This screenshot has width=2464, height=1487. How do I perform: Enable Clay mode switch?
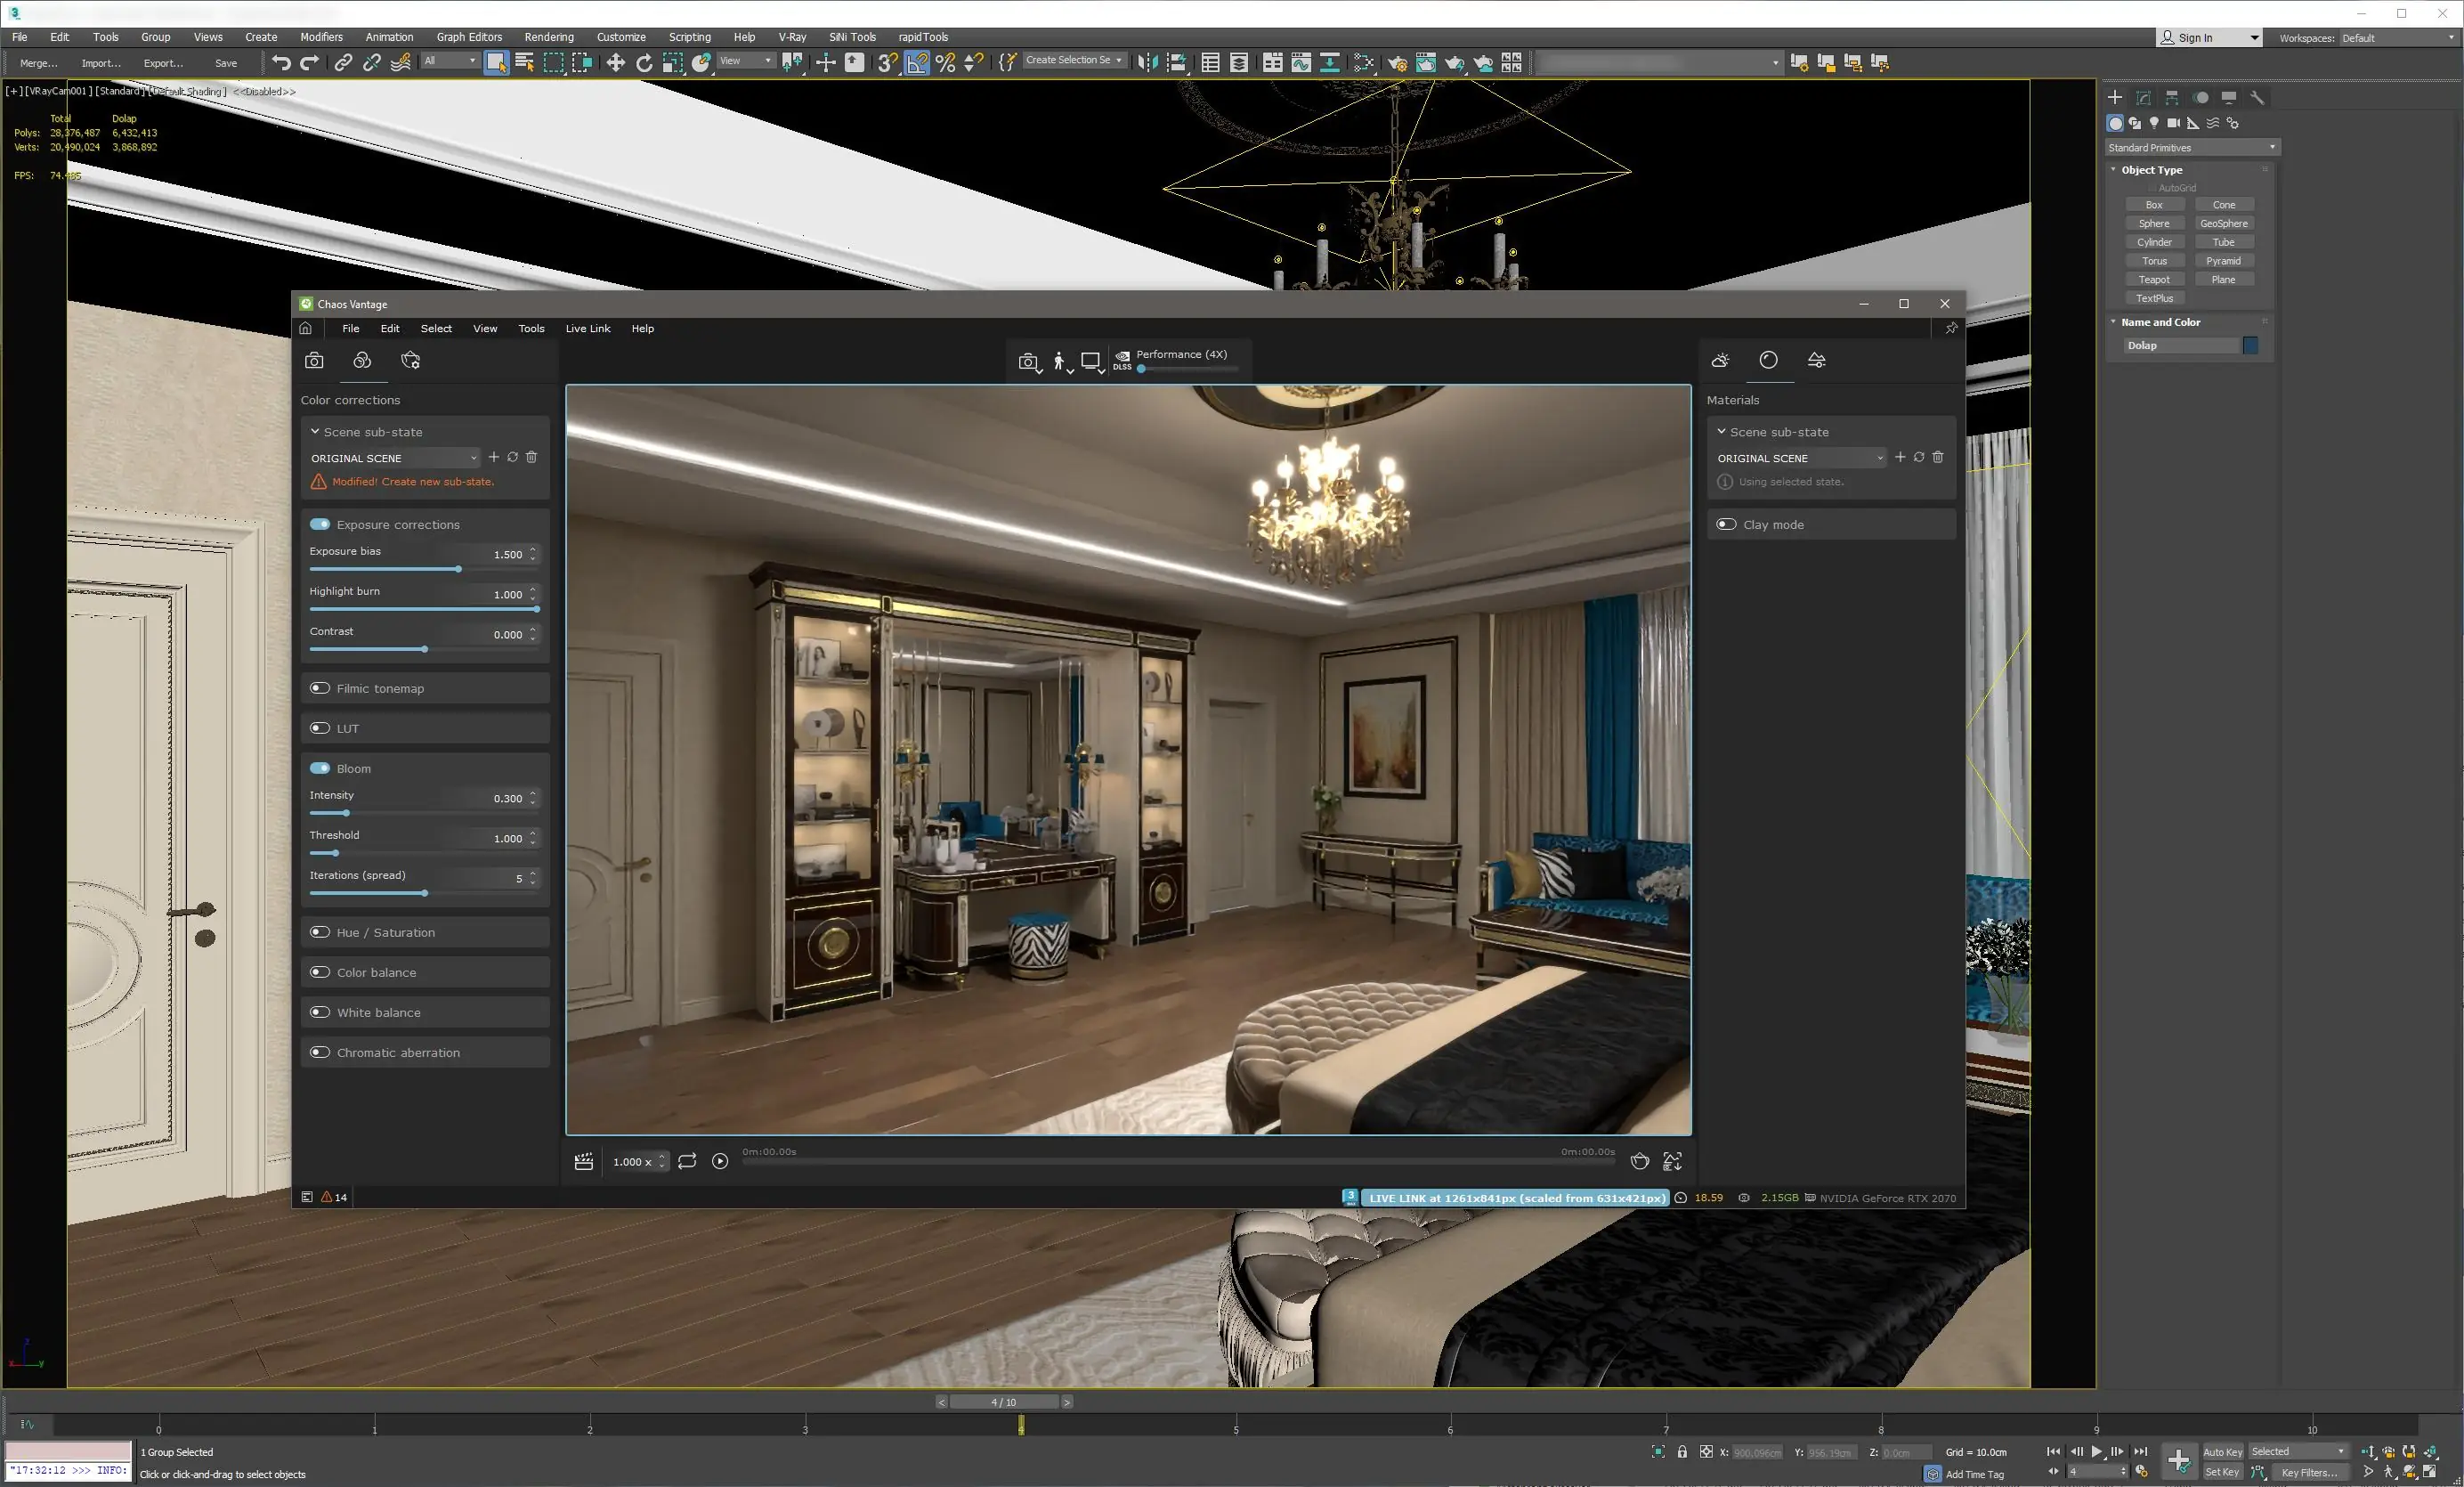click(x=1726, y=524)
